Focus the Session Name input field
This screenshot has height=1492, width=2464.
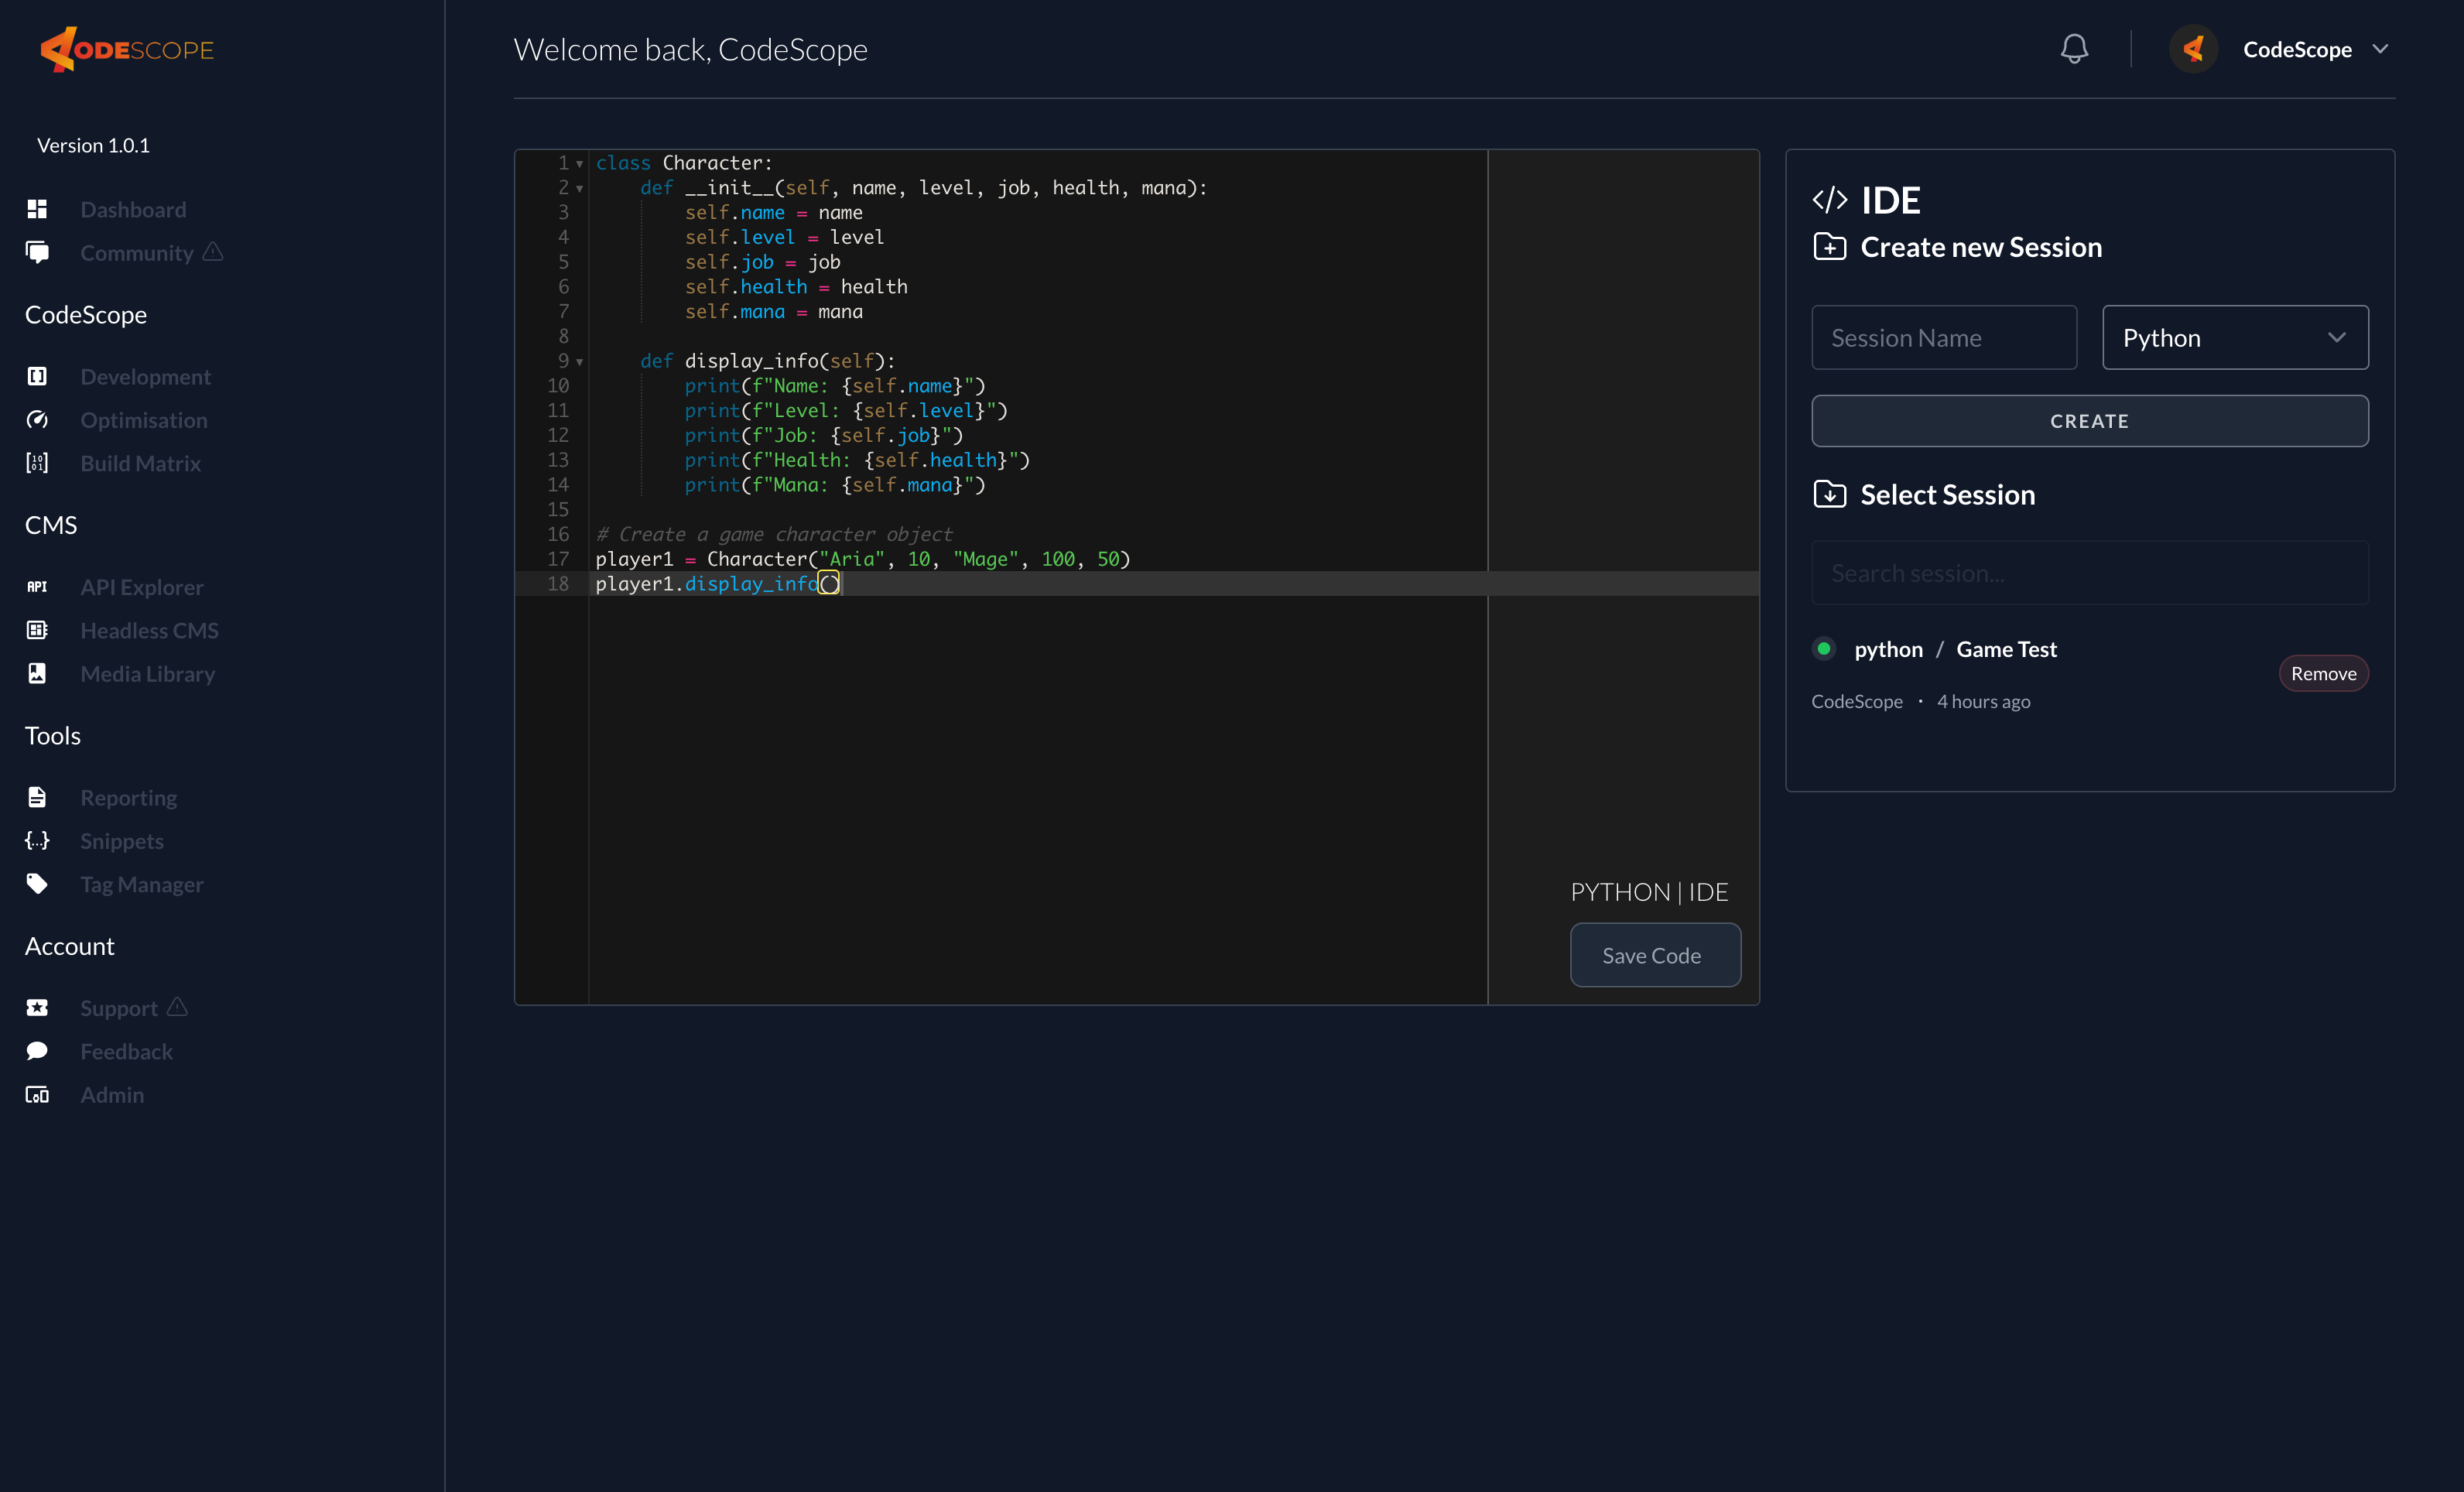pyautogui.click(x=1943, y=338)
